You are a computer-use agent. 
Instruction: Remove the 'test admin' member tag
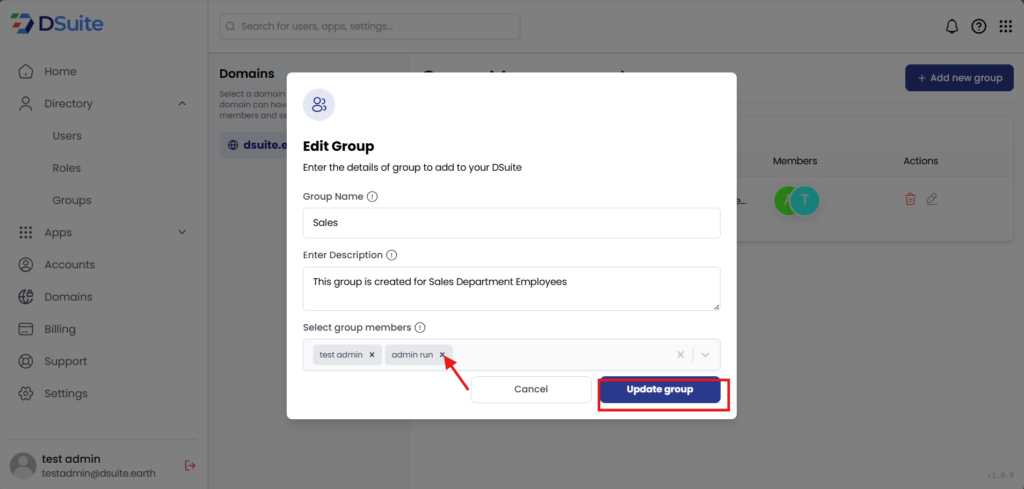(x=372, y=354)
